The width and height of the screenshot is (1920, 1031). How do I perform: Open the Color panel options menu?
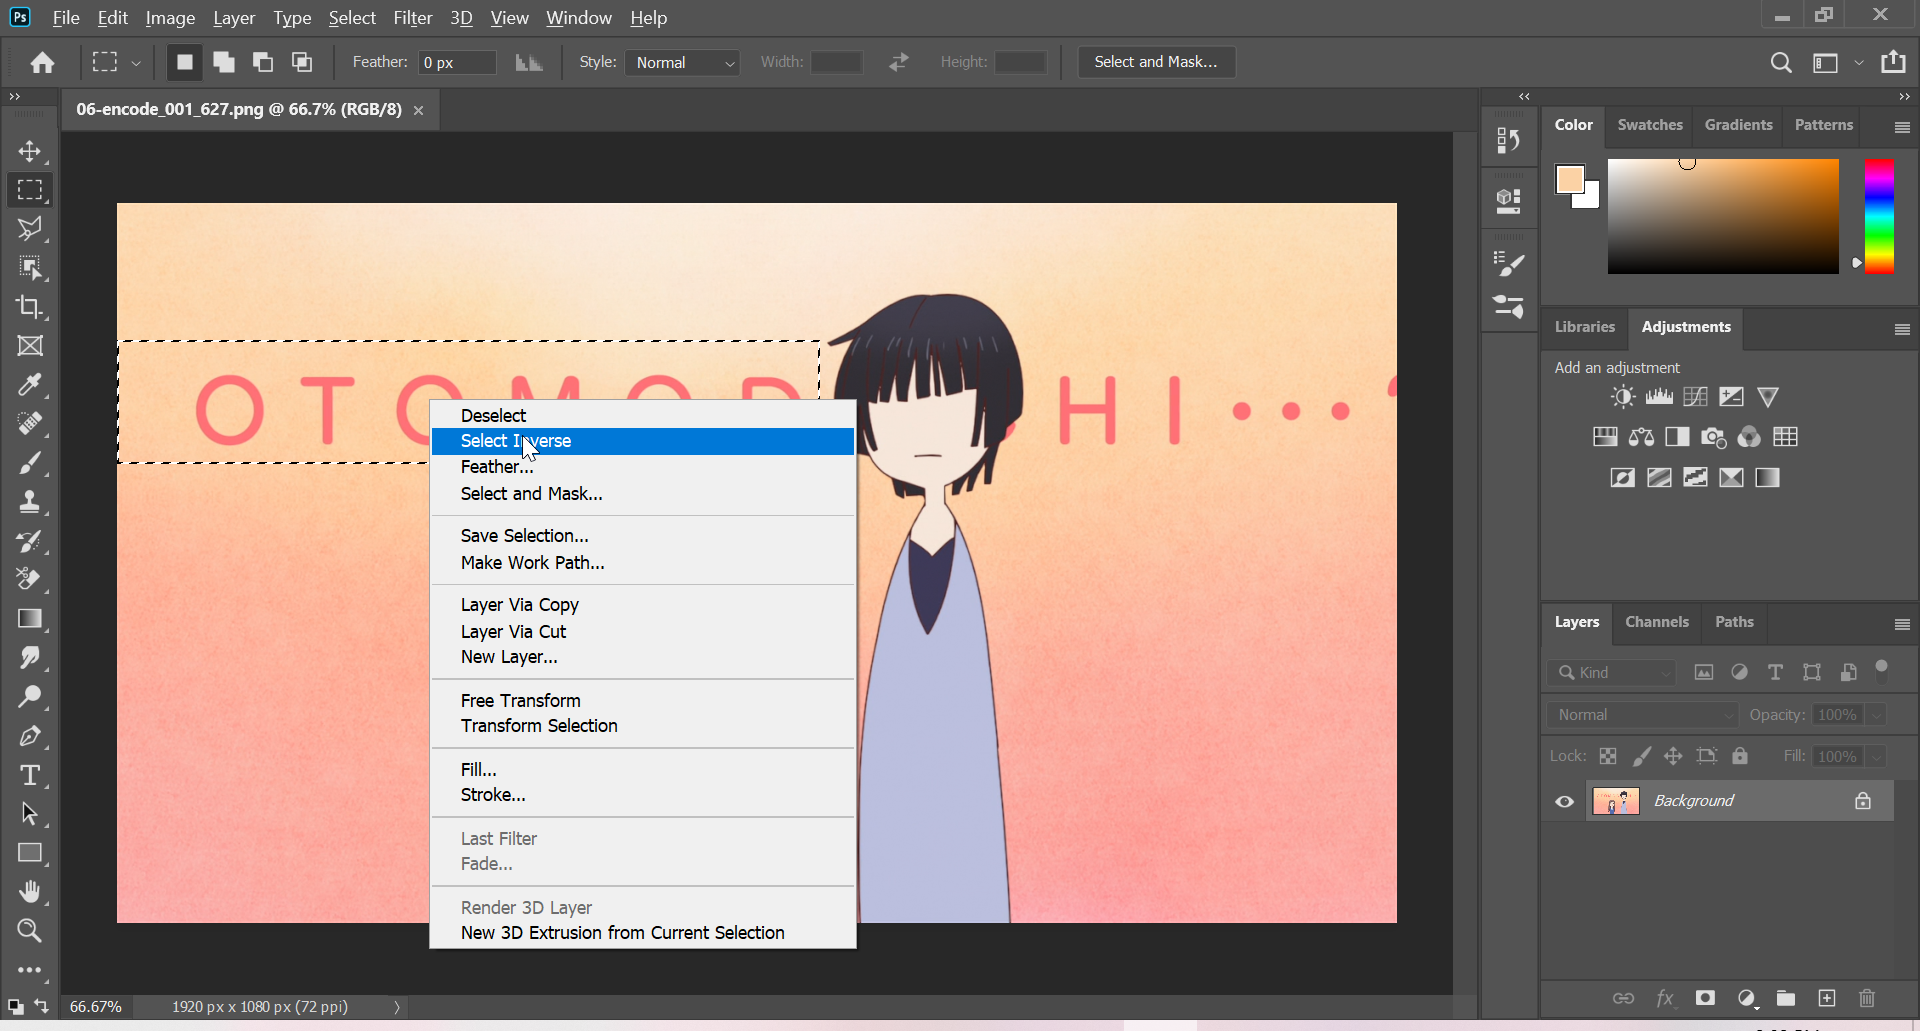tap(1902, 127)
